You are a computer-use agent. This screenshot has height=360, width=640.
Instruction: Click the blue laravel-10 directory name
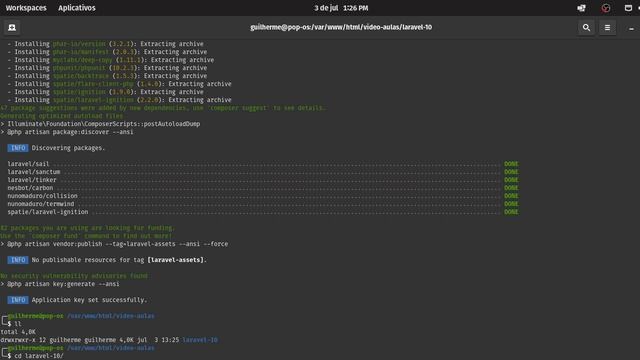(200, 340)
